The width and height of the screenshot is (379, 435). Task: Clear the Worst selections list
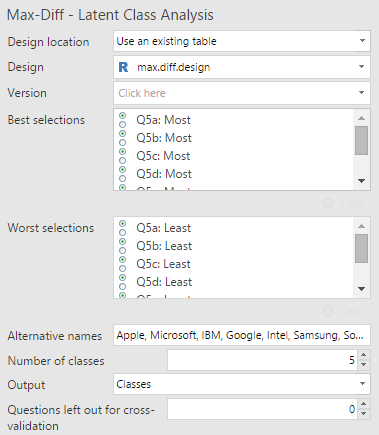[344, 311]
